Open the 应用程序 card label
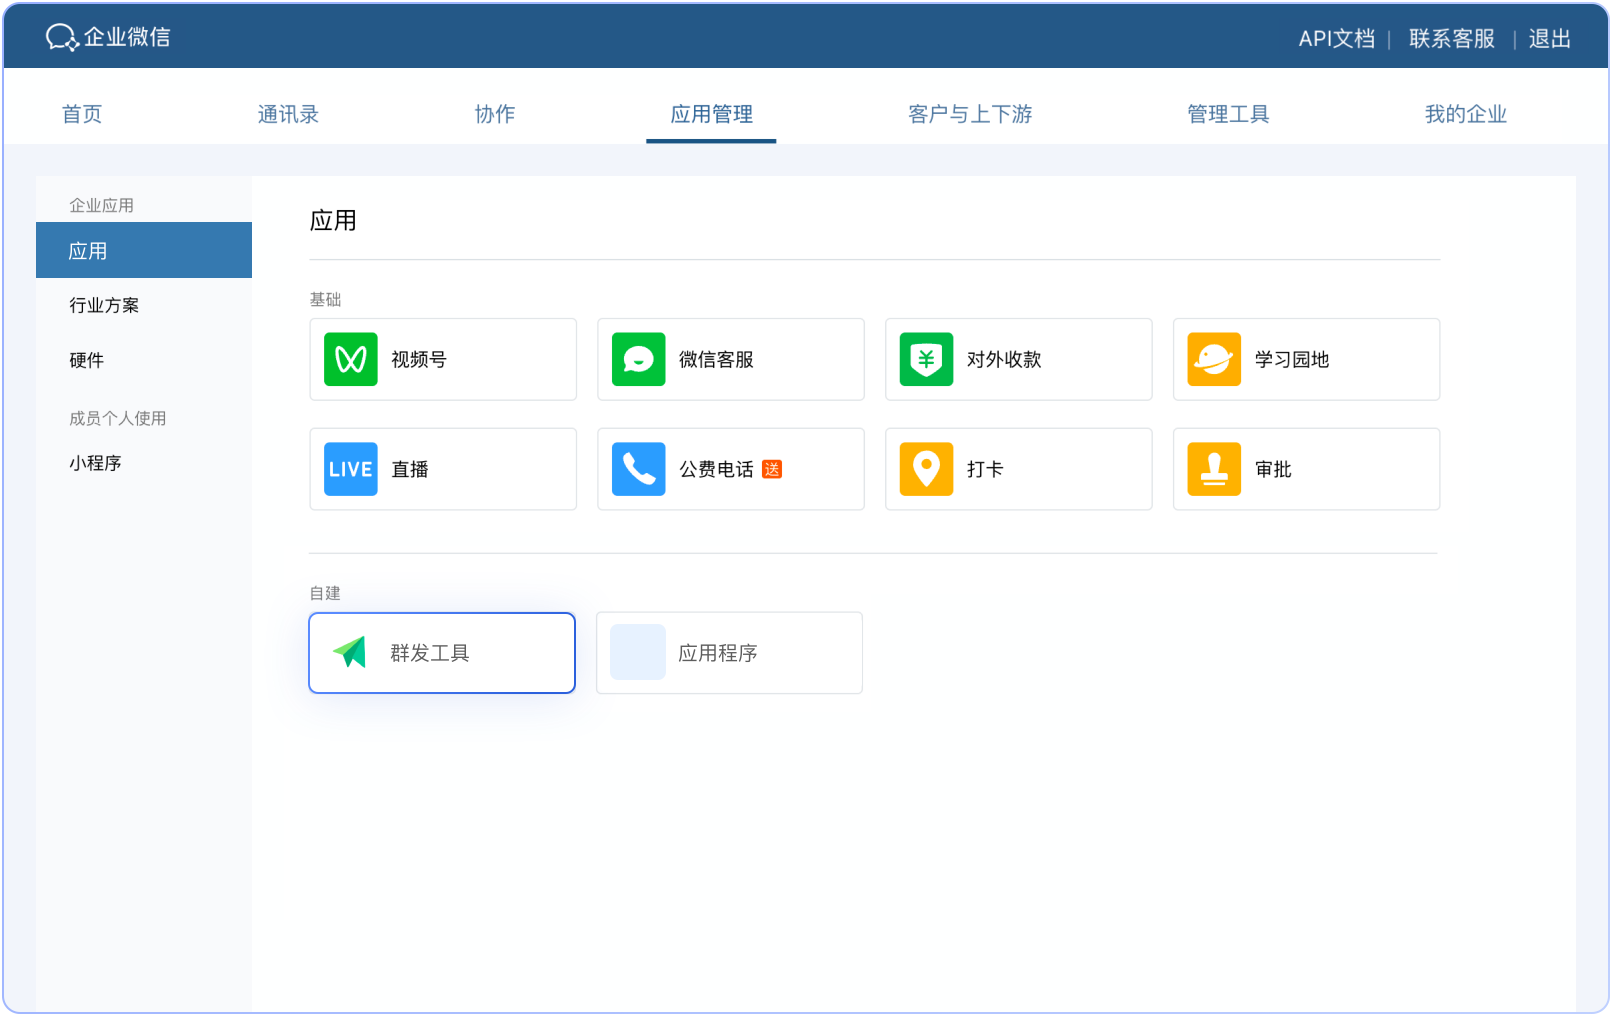 718,653
